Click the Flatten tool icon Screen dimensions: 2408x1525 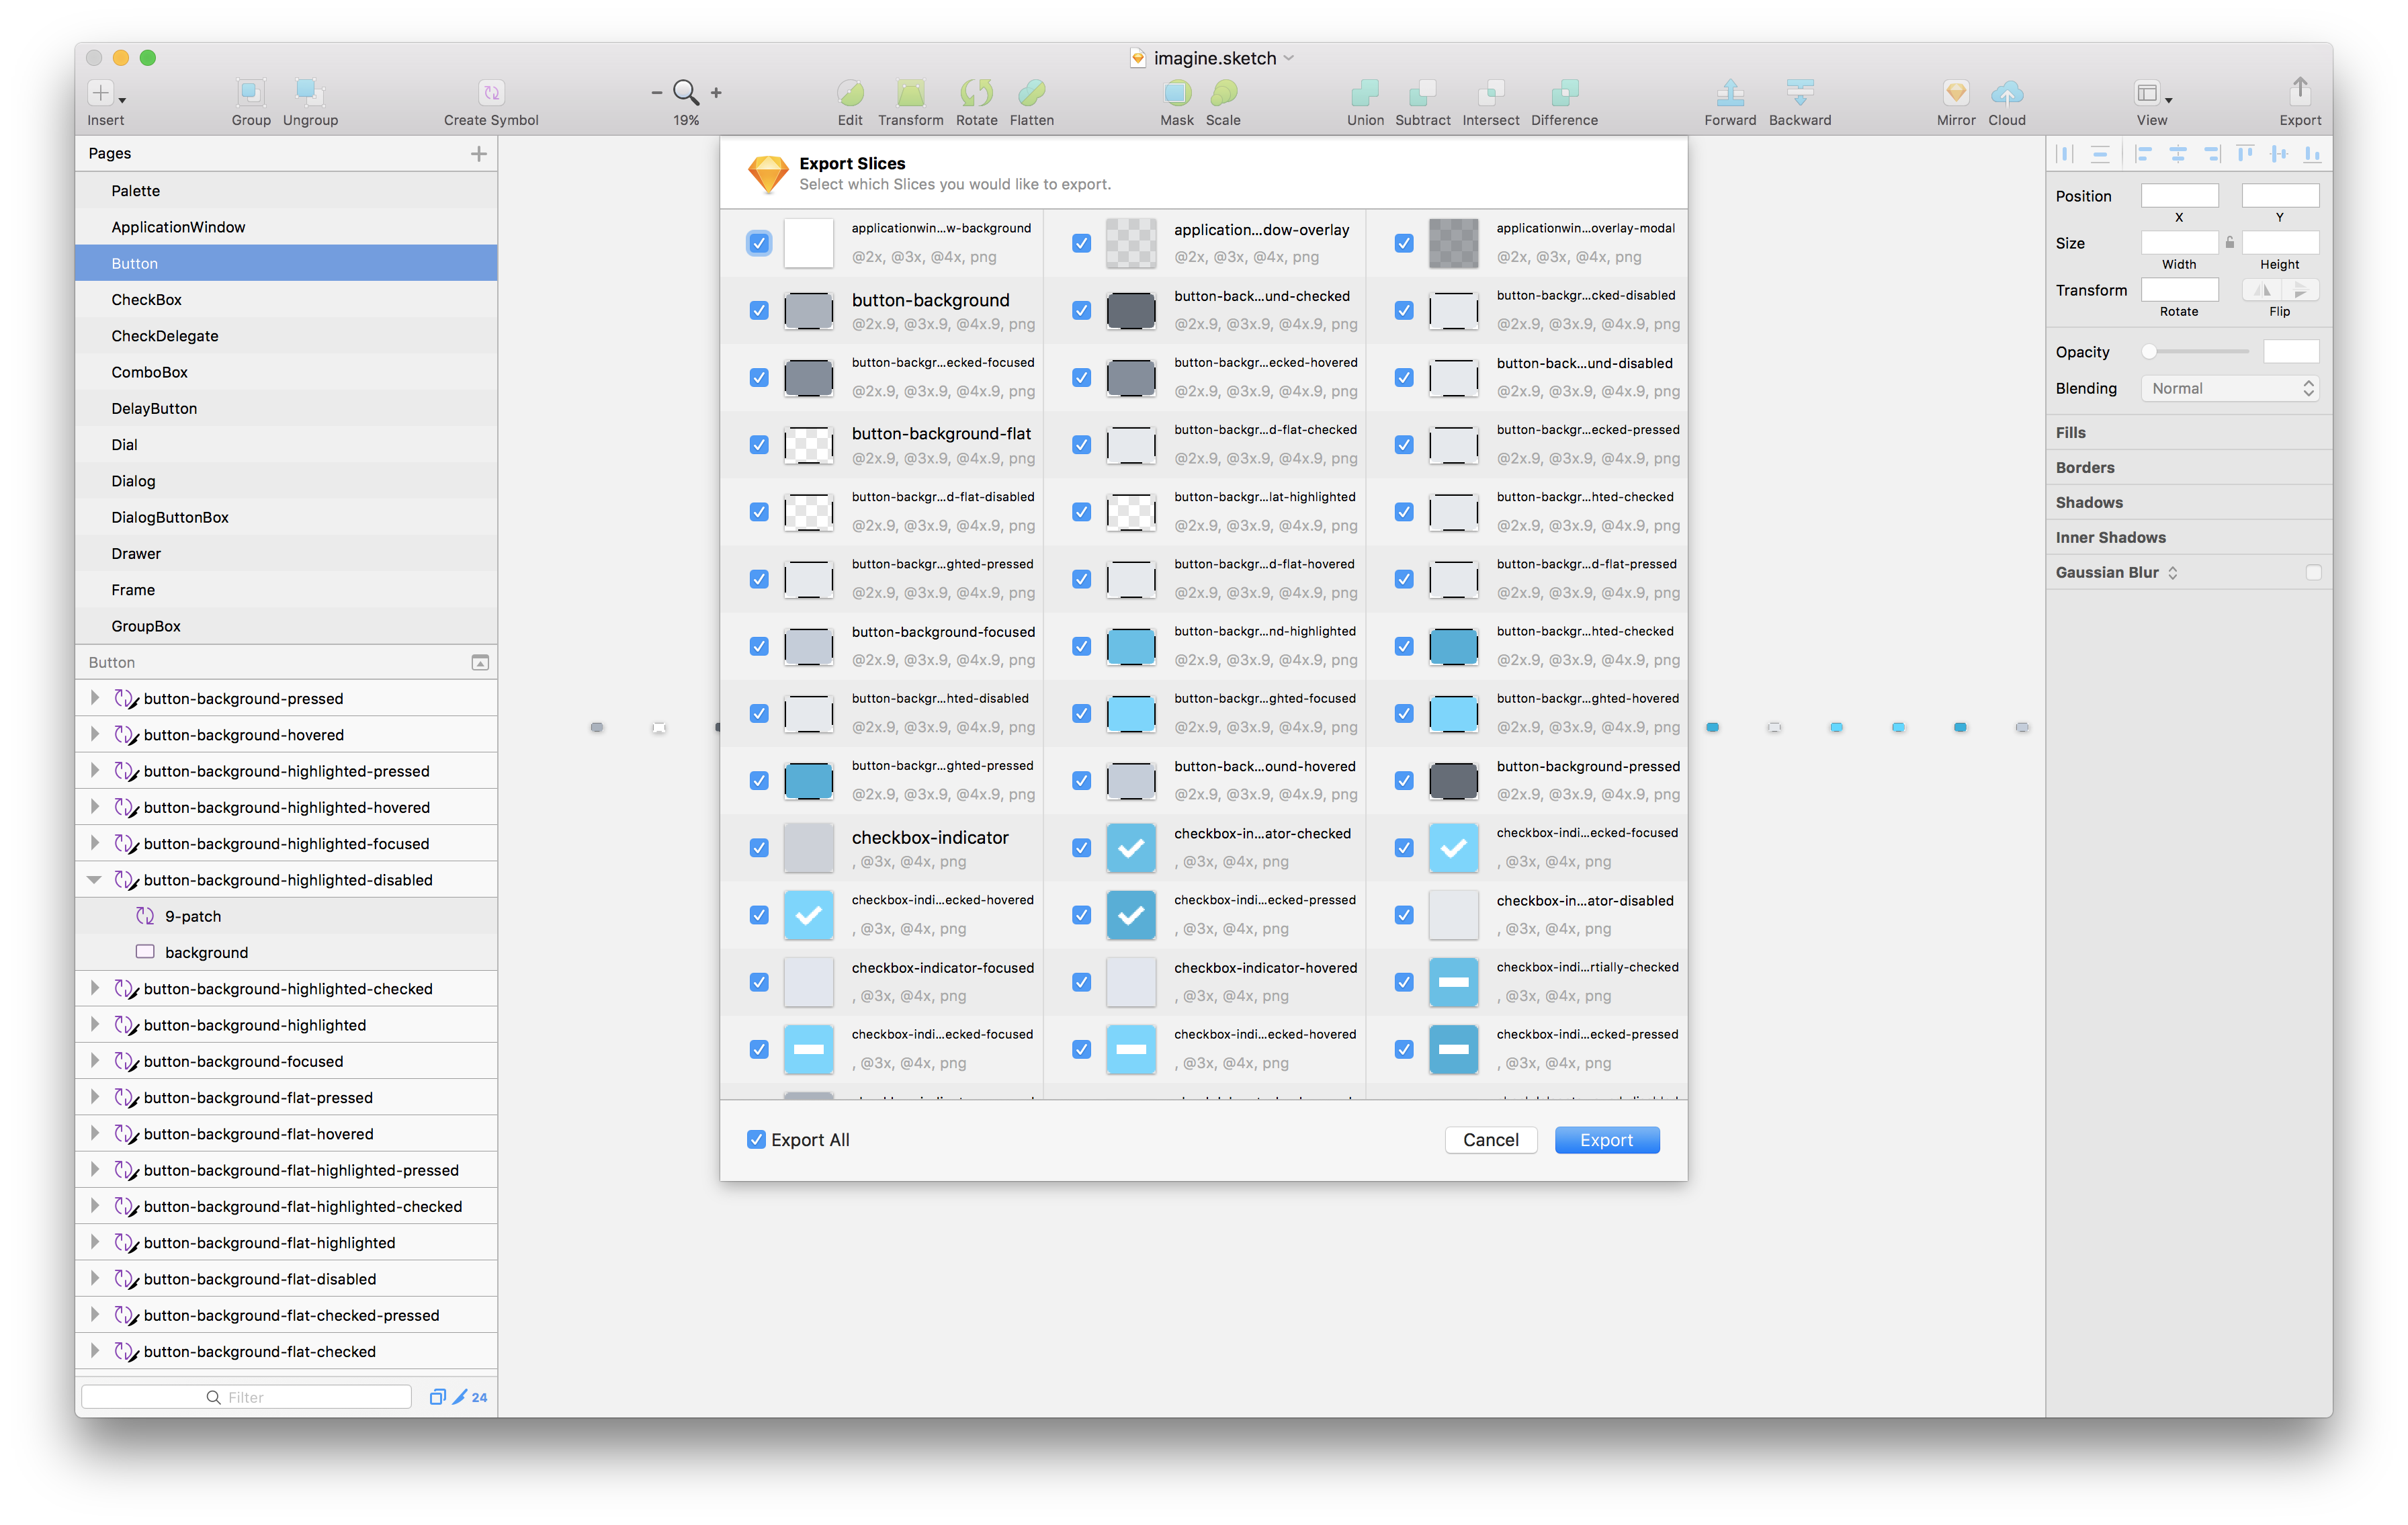click(1031, 93)
